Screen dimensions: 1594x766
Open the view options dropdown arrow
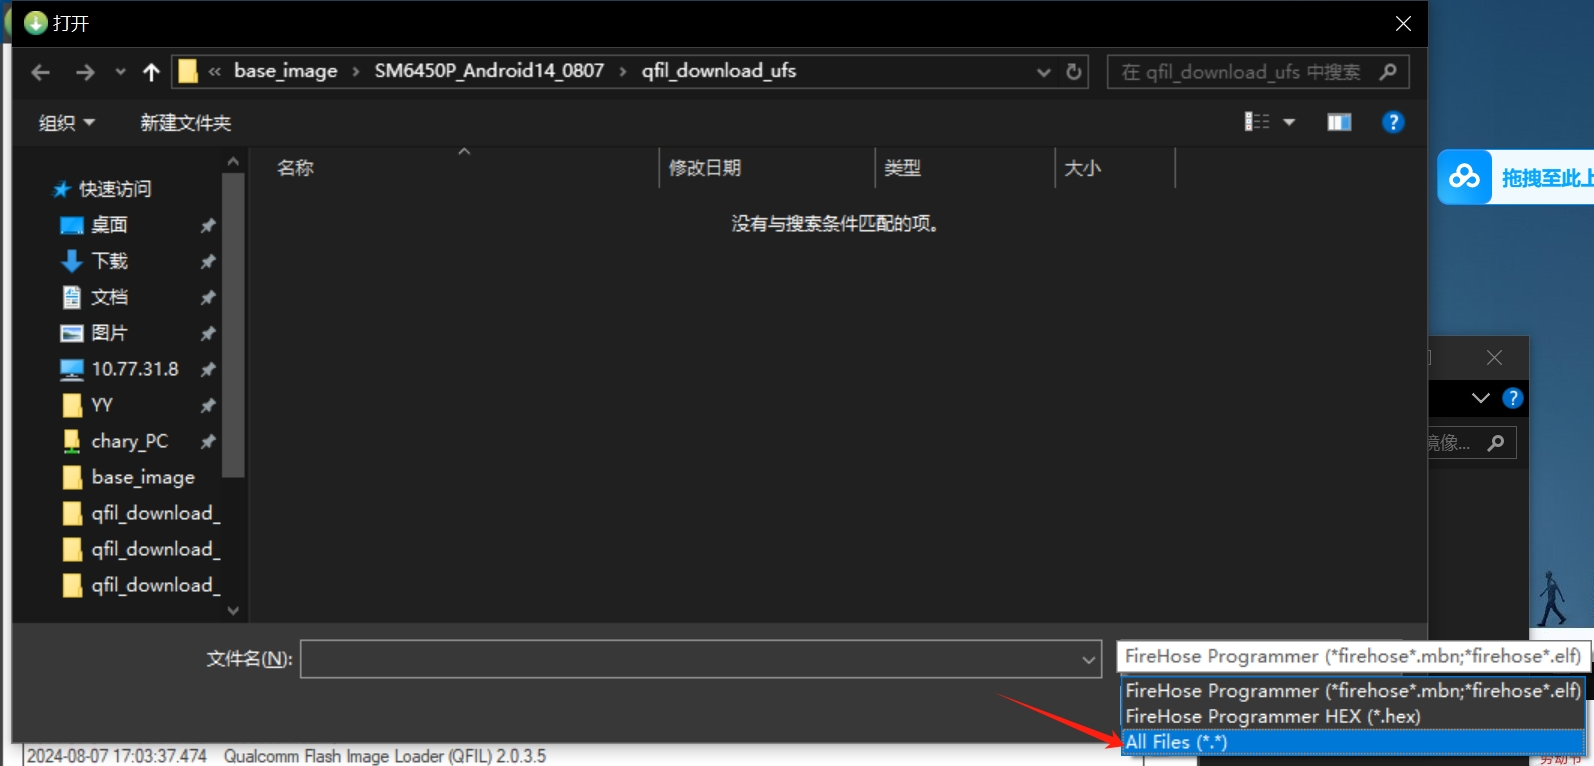click(1289, 122)
